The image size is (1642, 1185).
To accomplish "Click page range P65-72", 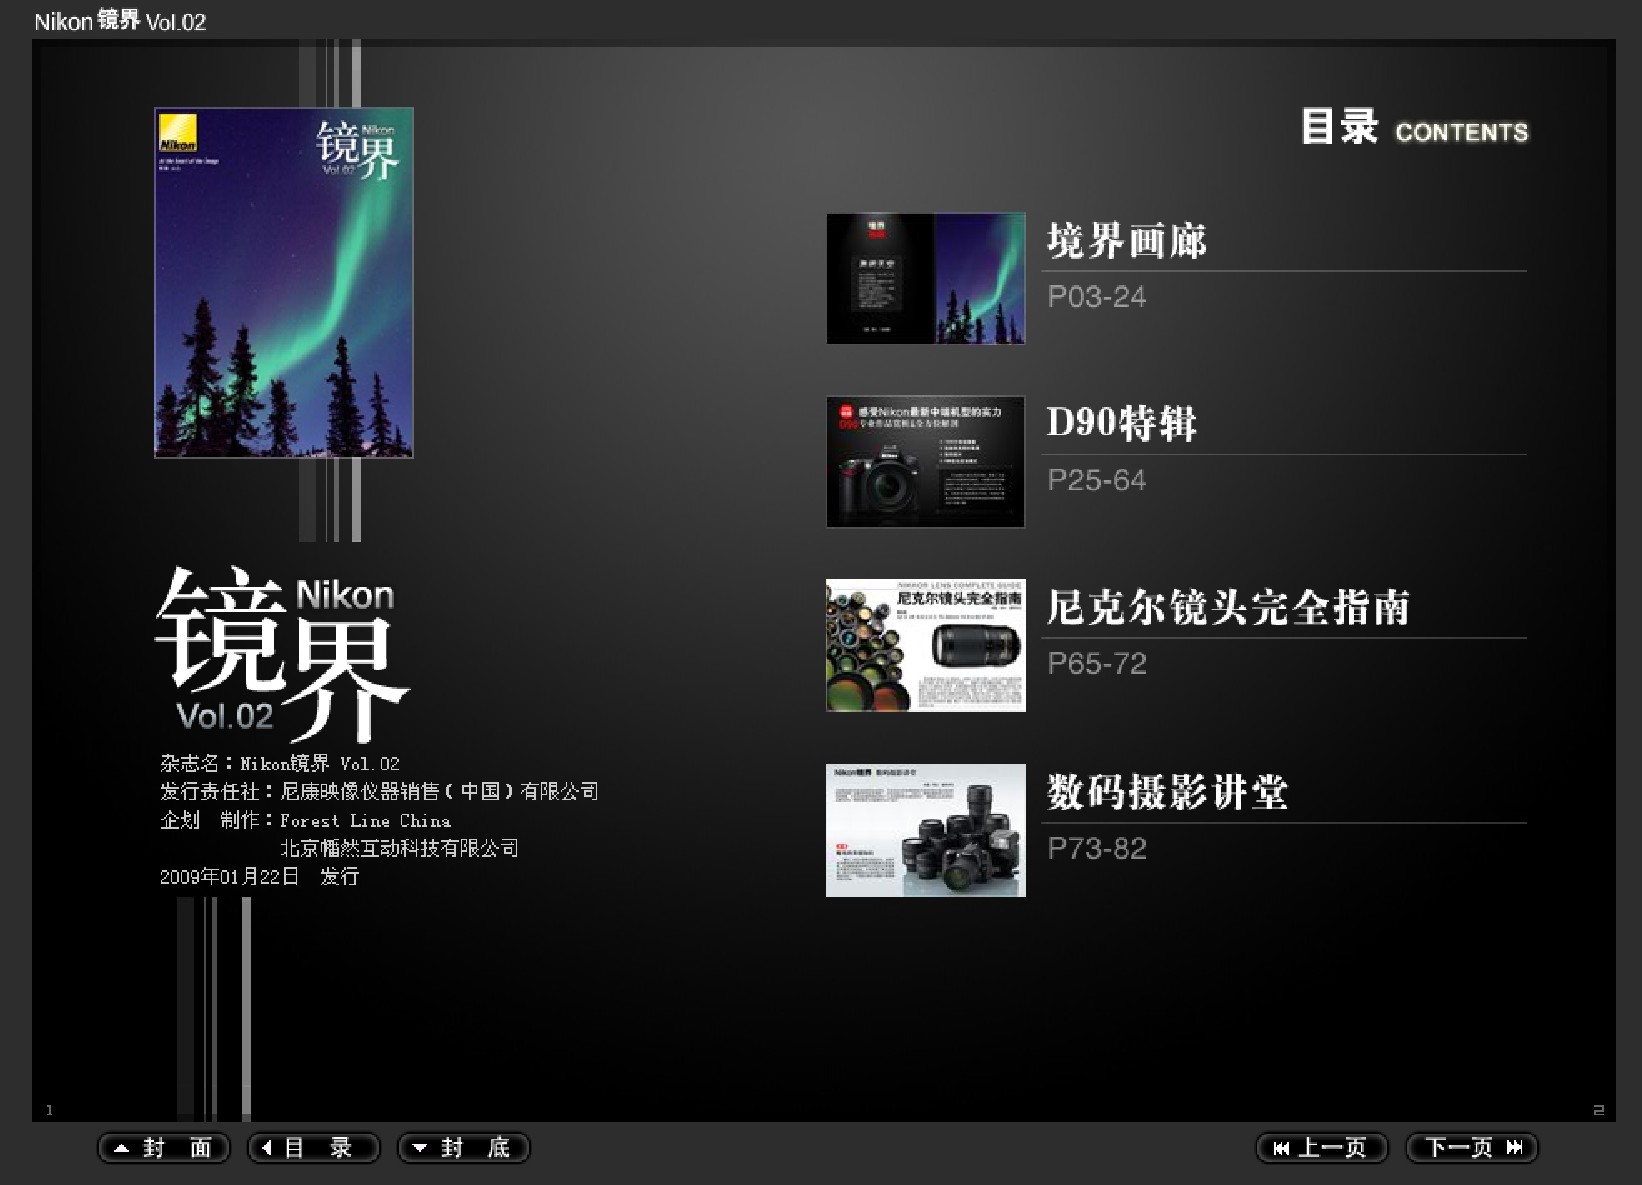I will coord(1097,664).
